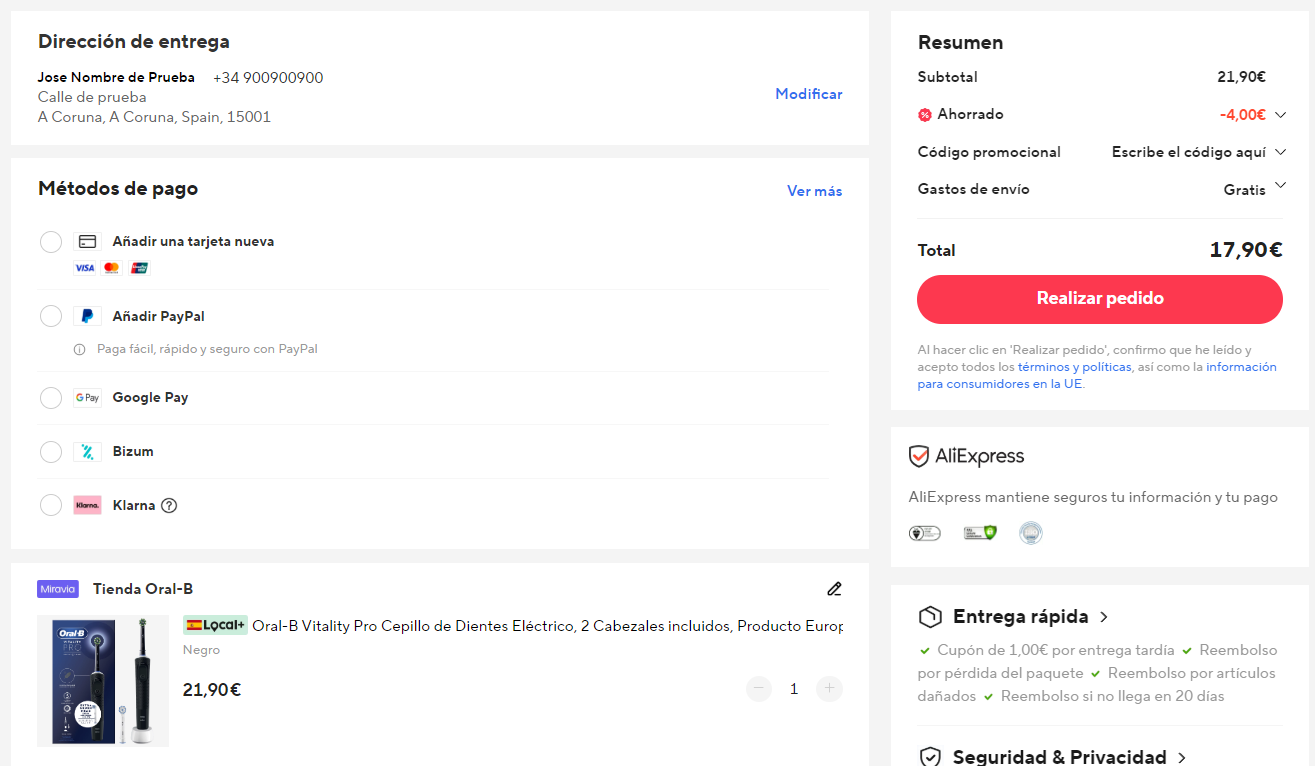Click the phone number +34 900900900
This screenshot has height=766, width=1315.
point(268,78)
